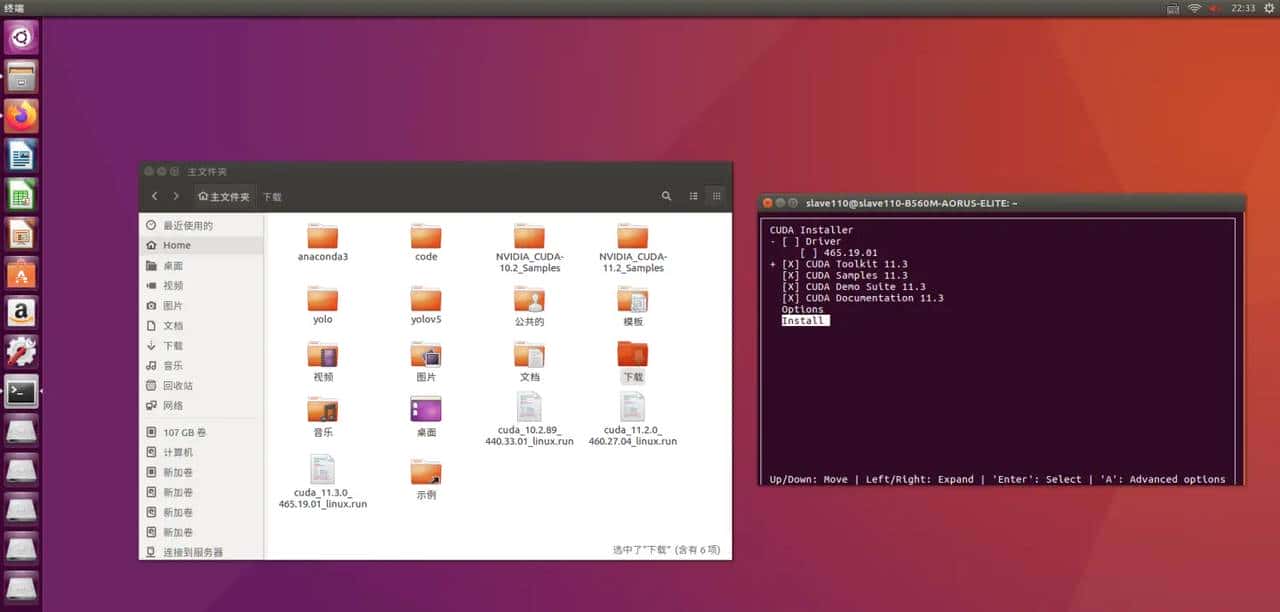Viewport: 1280px width, 612px height.
Task: Click the back navigation arrow in file manager
Action: point(154,196)
